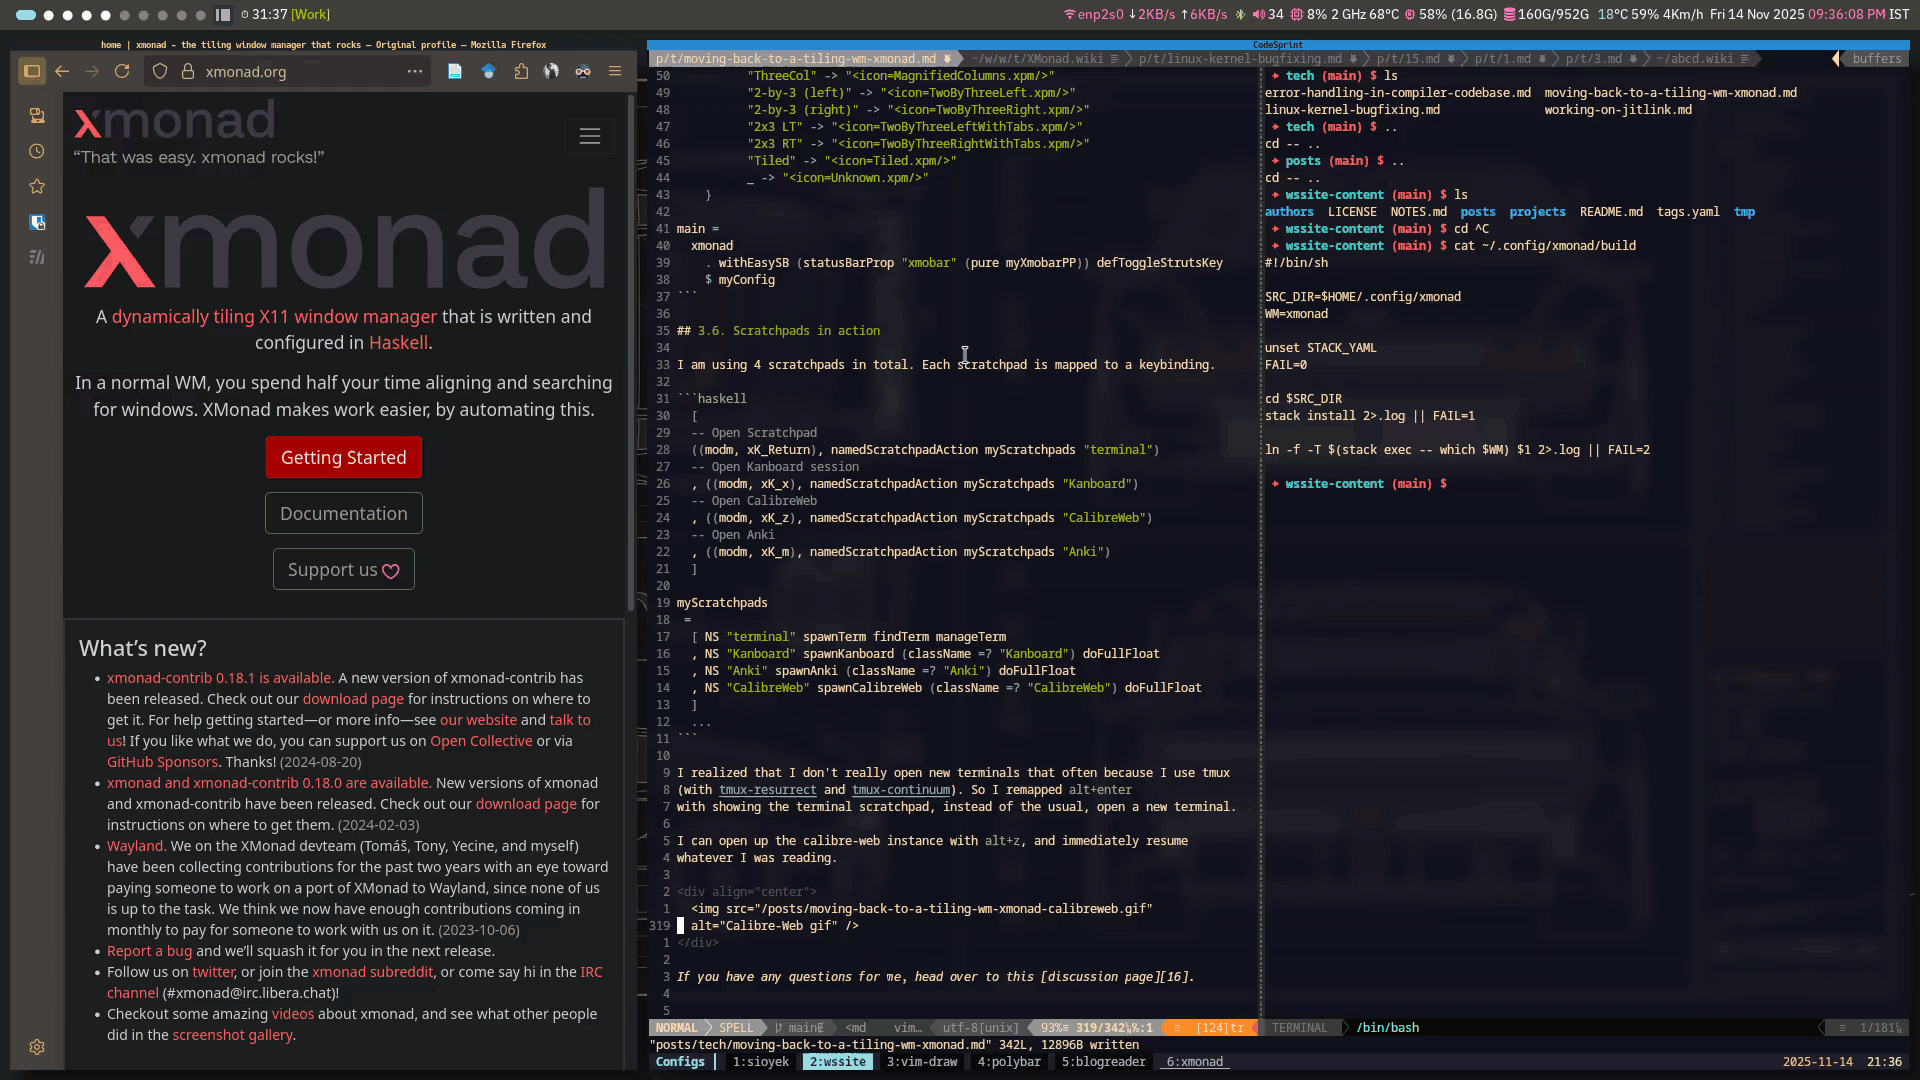The height and width of the screenshot is (1080, 1920).
Task: Open sidebar settings gear icon
Action: pos(37,1046)
